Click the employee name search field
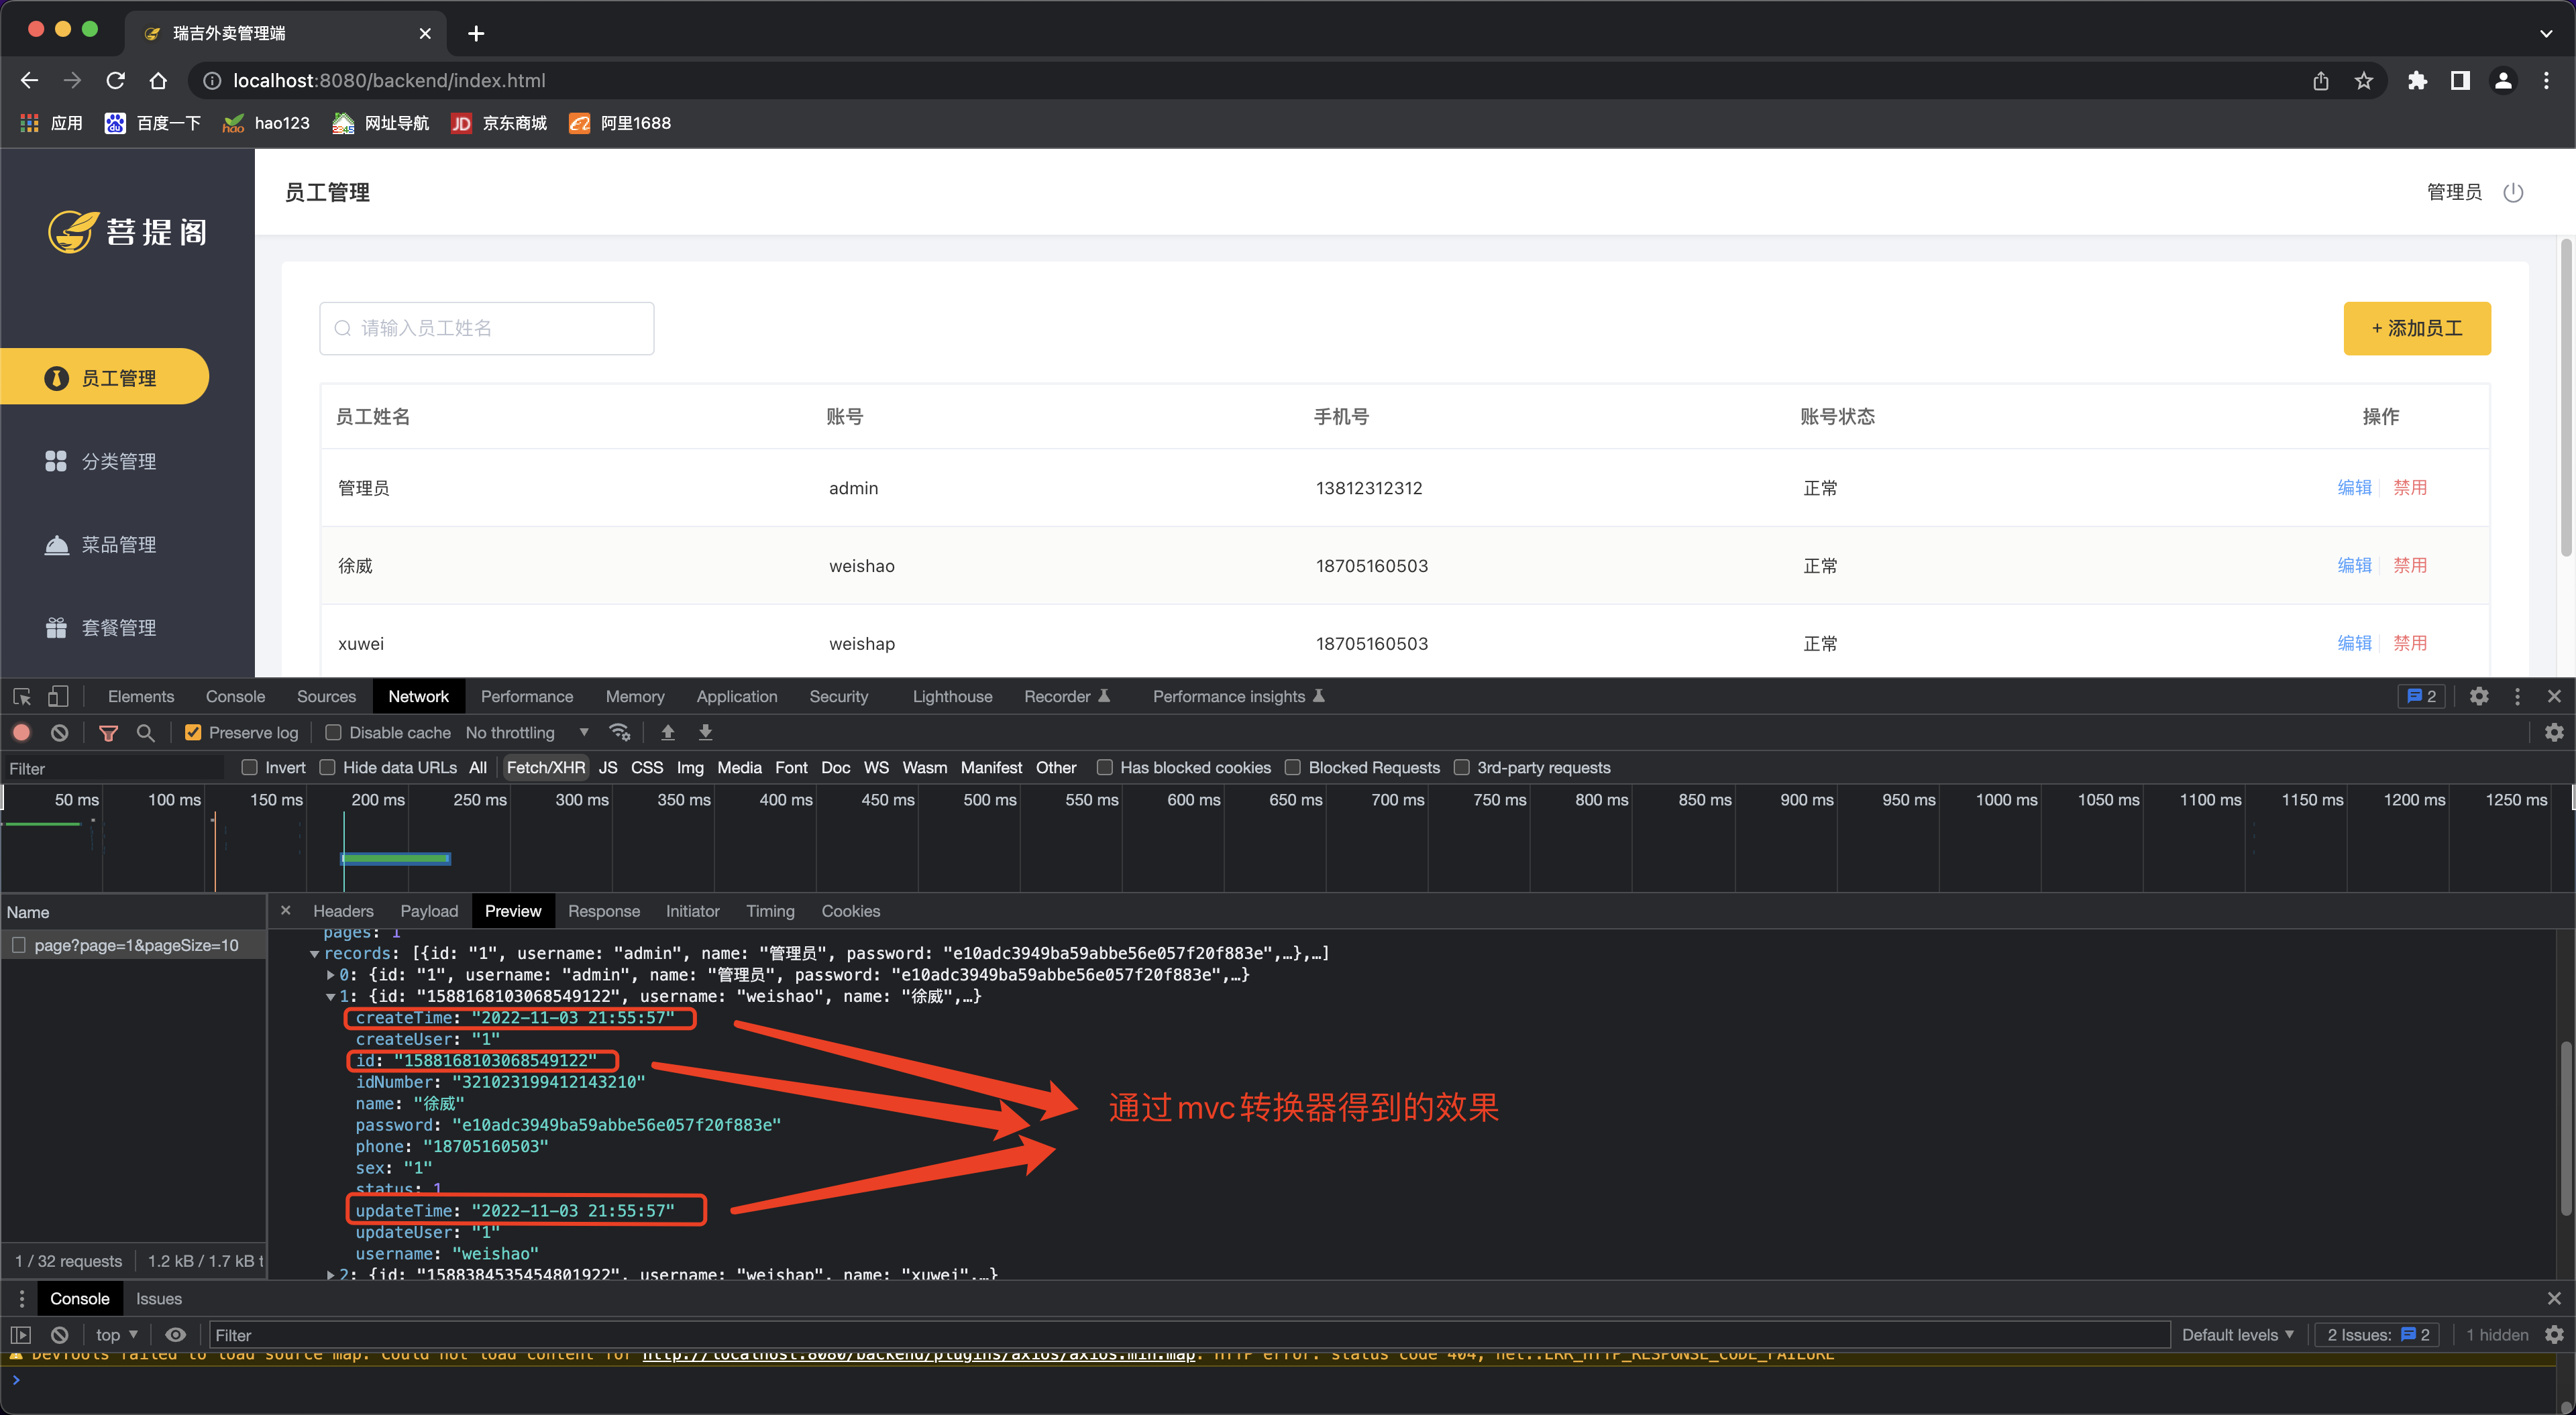Image resolution: width=2576 pixels, height=1415 pixels. pyautogui.click(x=487, y=328)
